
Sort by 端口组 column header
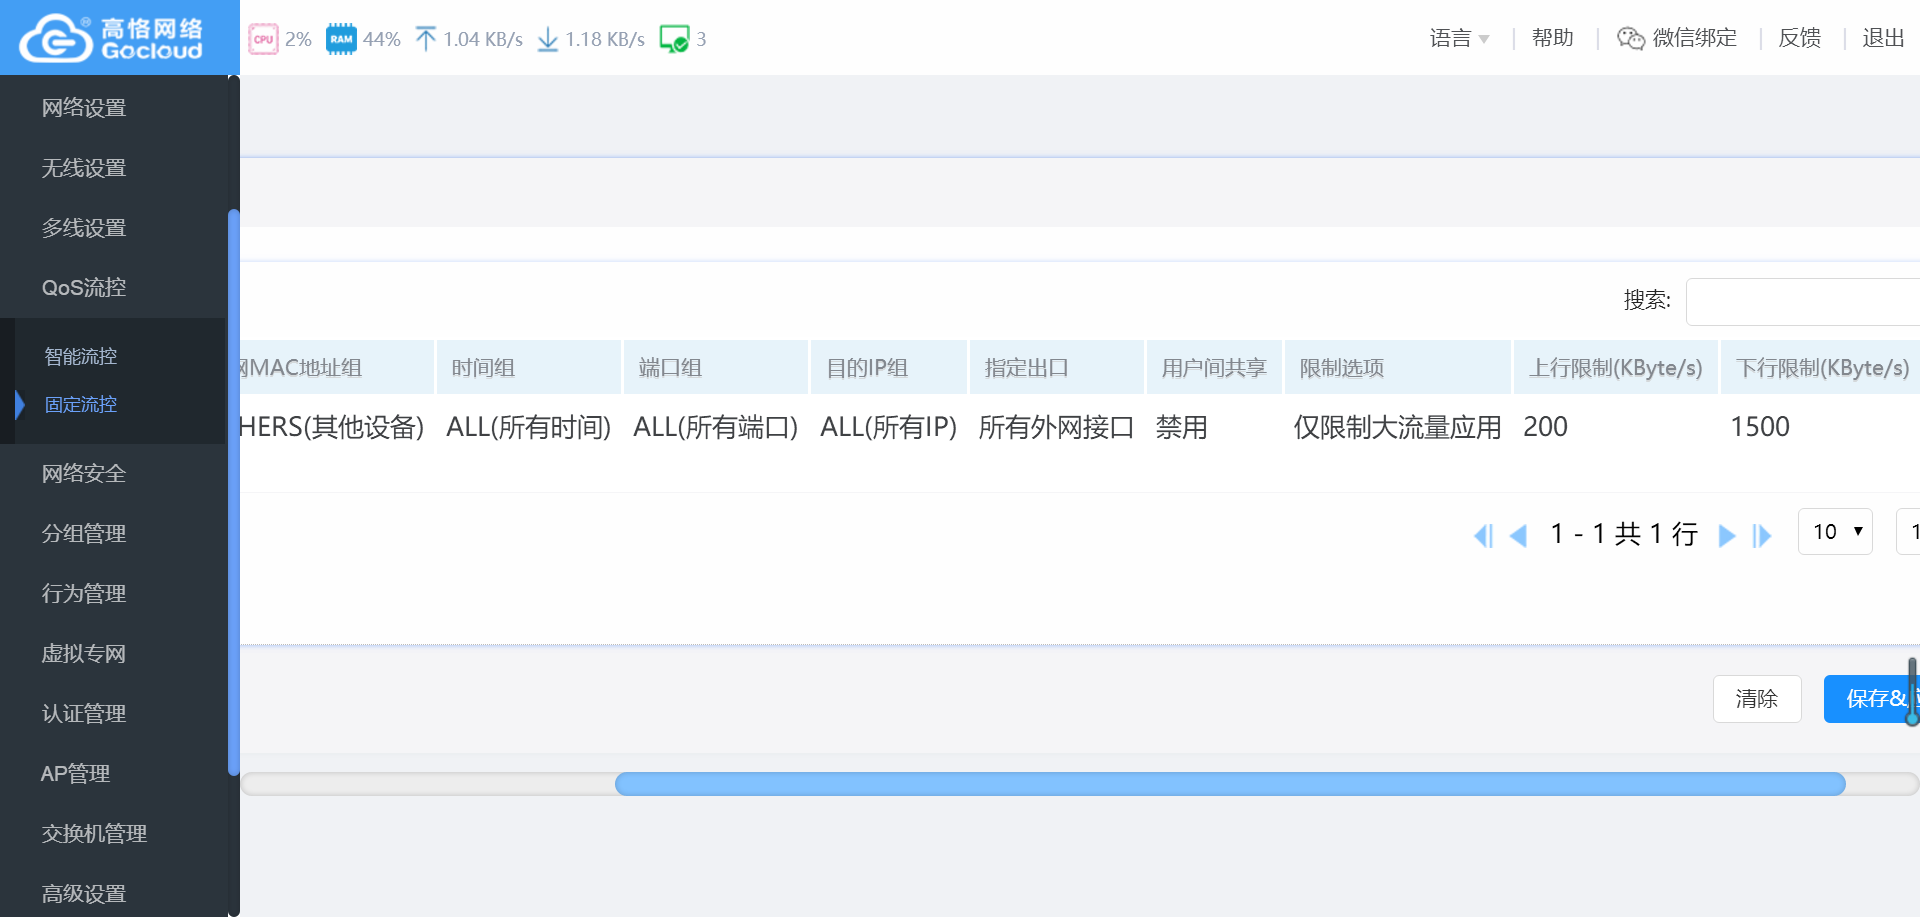716,367
